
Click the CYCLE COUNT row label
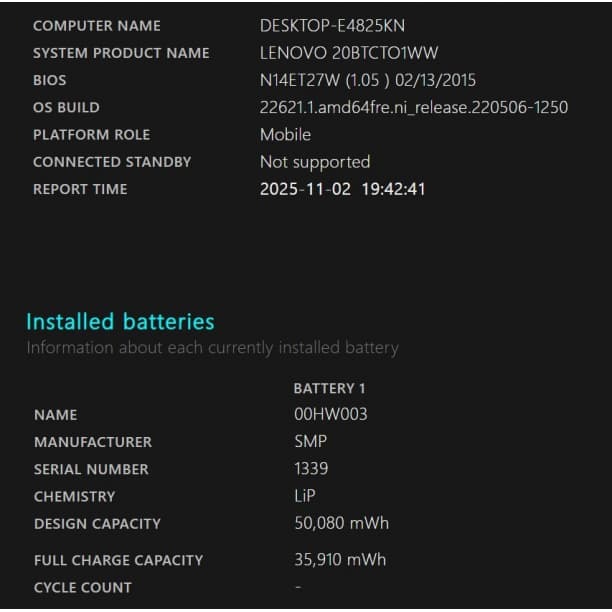coord(82,588)
